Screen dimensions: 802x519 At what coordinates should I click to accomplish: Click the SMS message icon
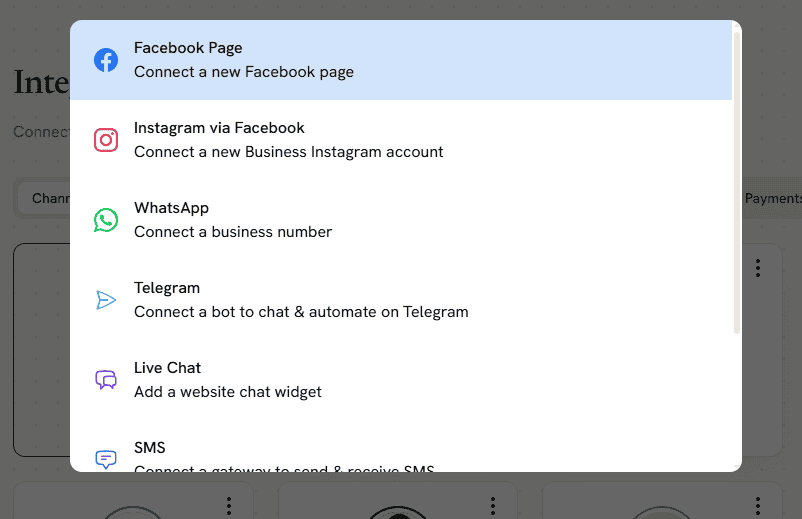pyautogui.click(x=106, y=459)
